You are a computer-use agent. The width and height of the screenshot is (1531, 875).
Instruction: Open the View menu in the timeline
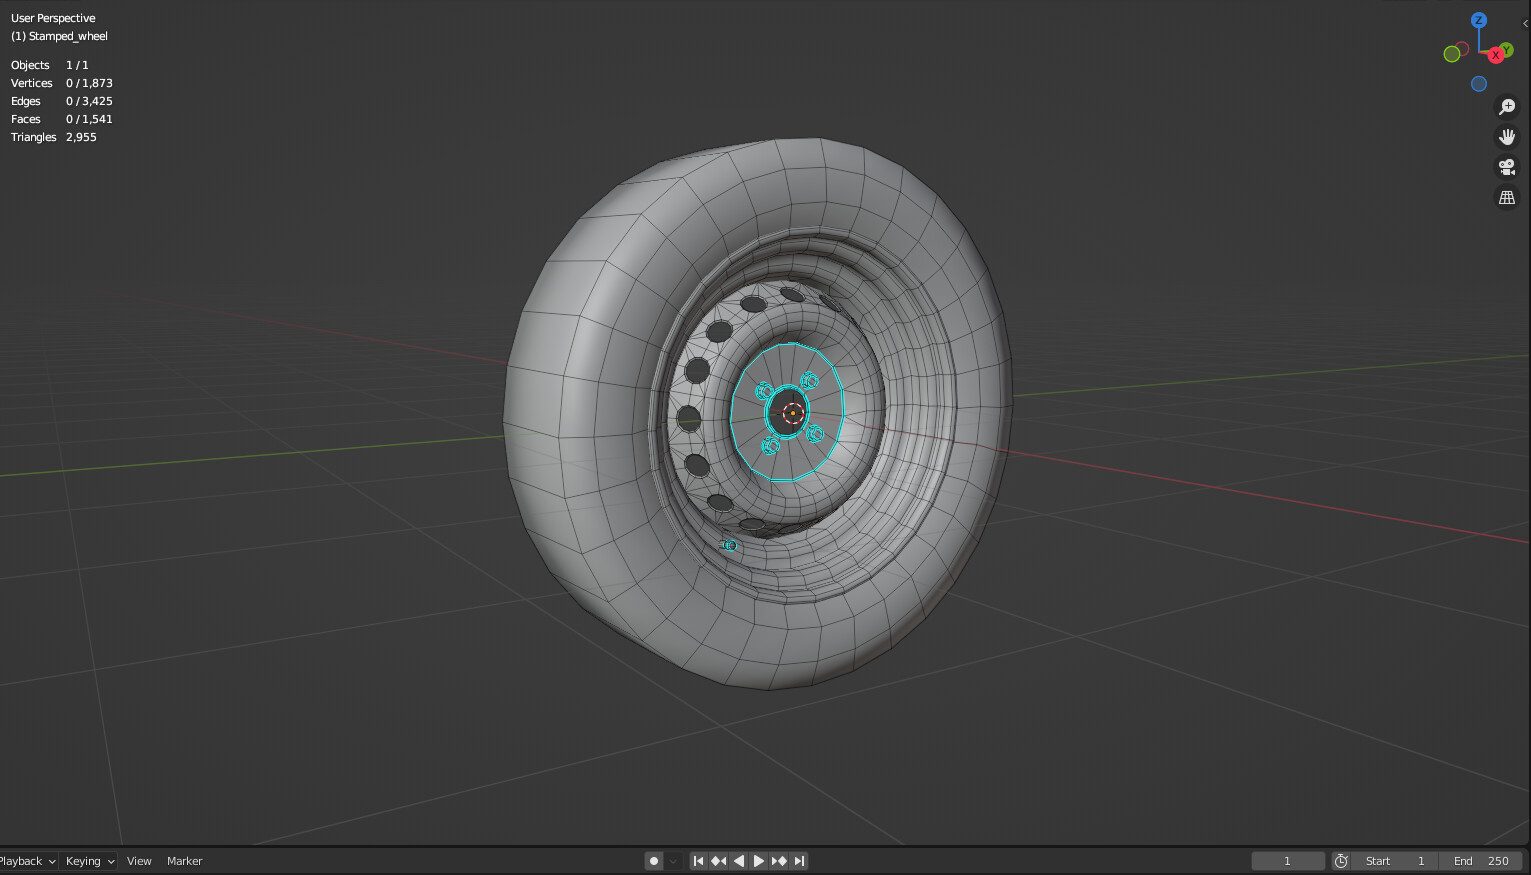[139, 860]
